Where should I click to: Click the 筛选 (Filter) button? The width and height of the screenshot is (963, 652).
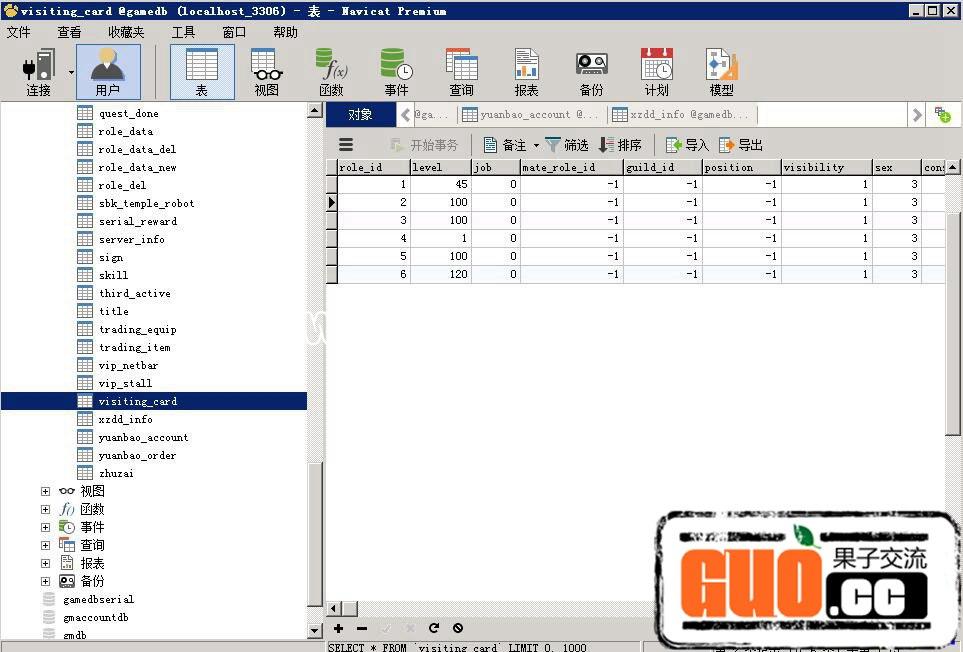[566, 145]
